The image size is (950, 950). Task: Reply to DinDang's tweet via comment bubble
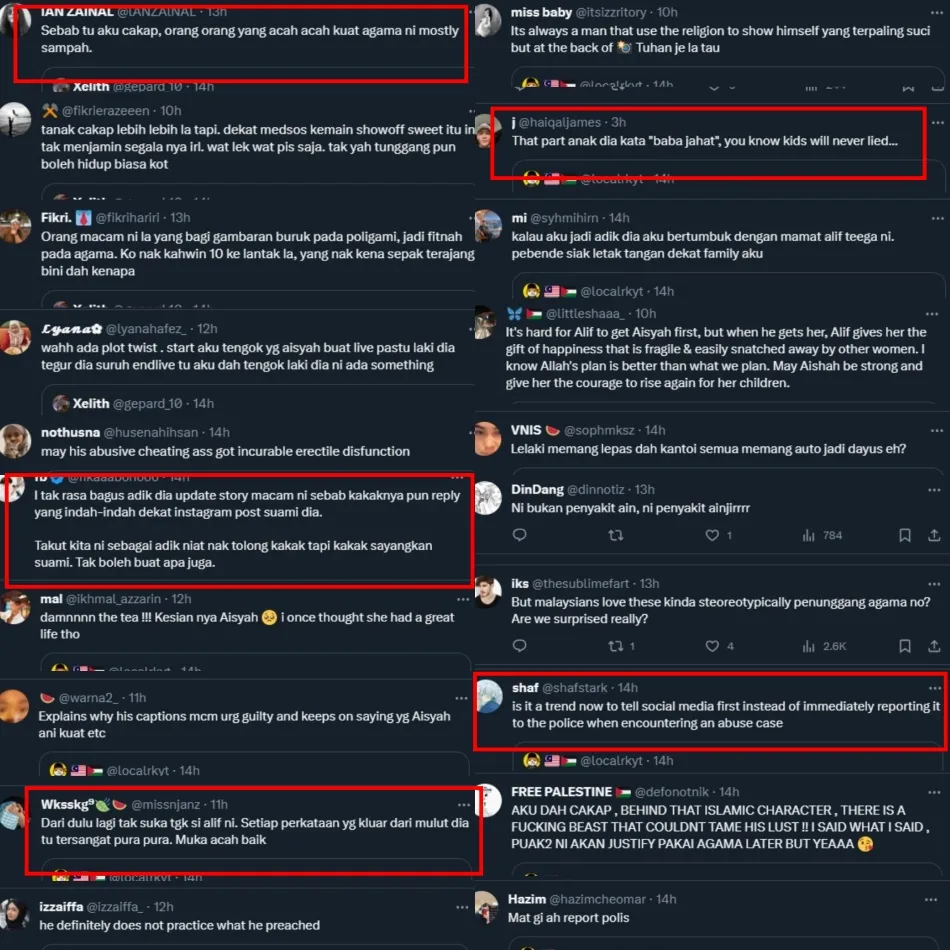click(519, 534)
